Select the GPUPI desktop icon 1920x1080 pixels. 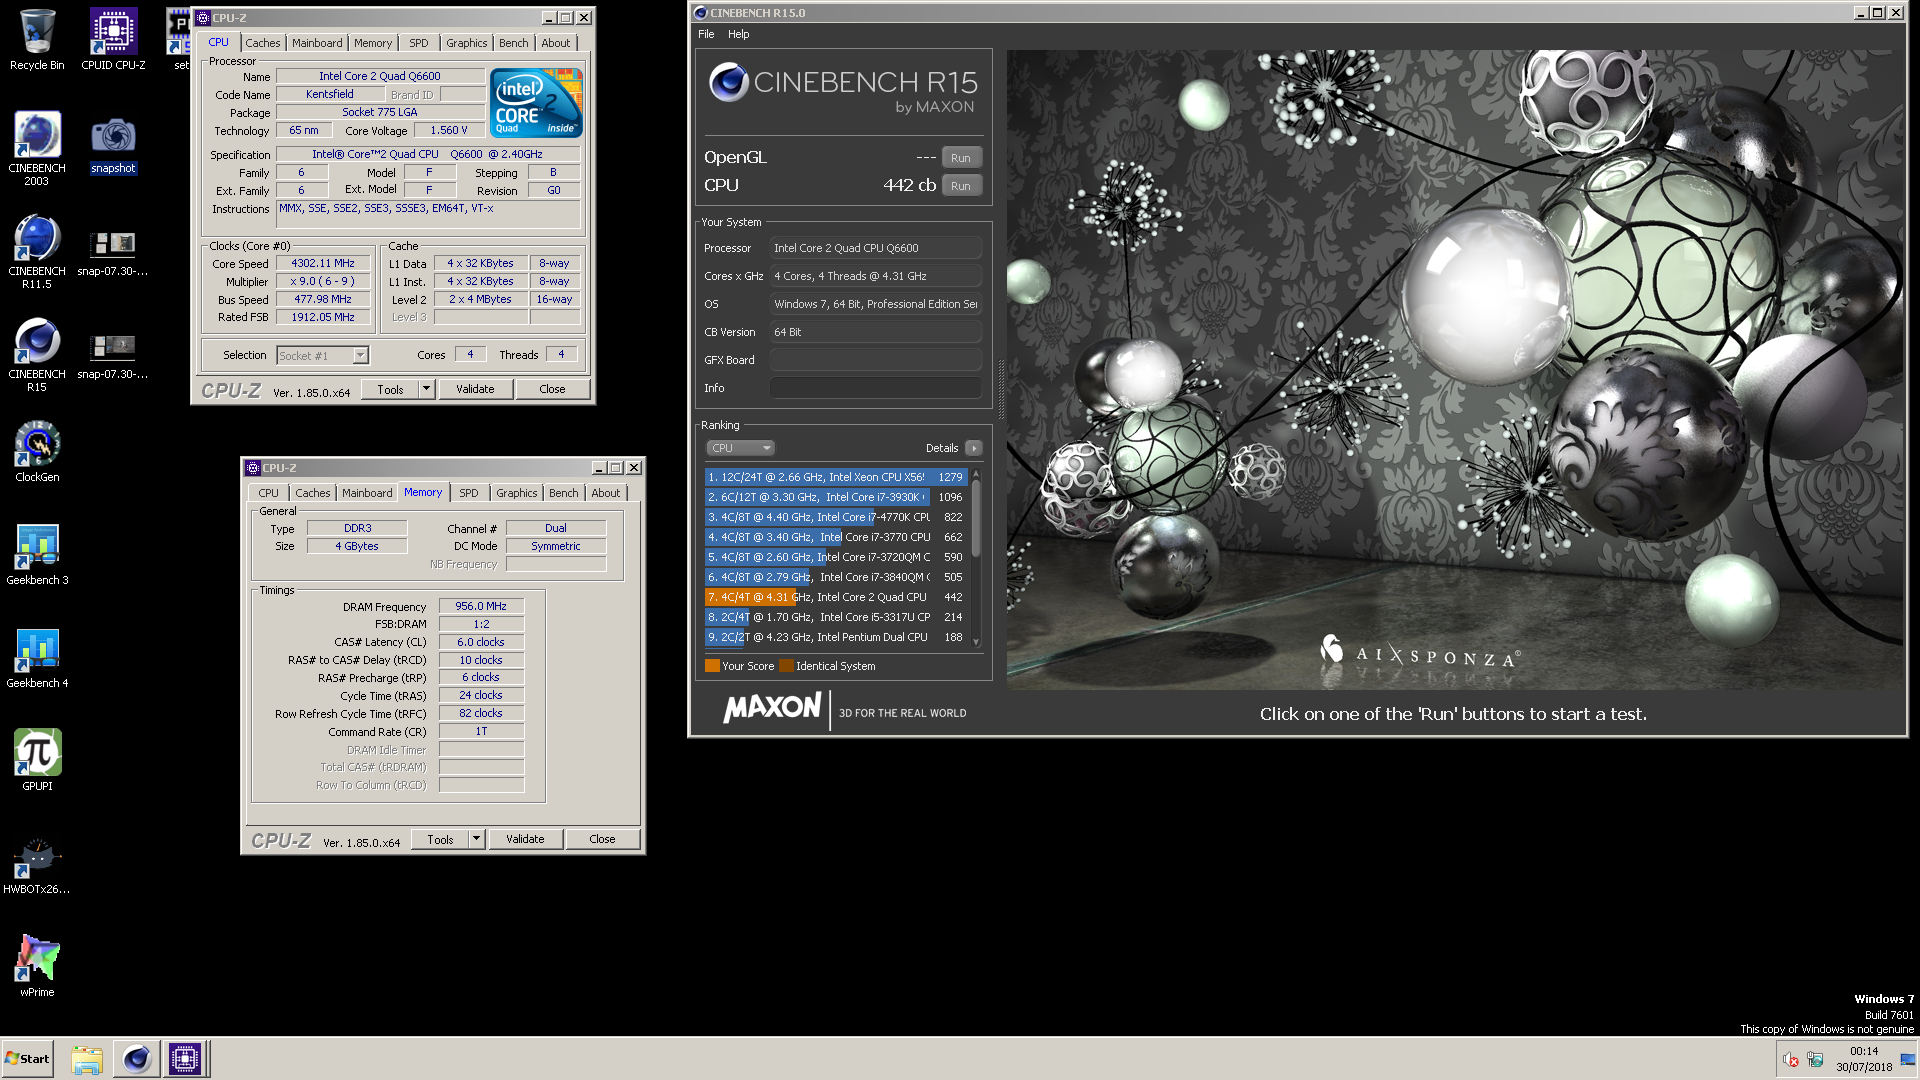37,760
